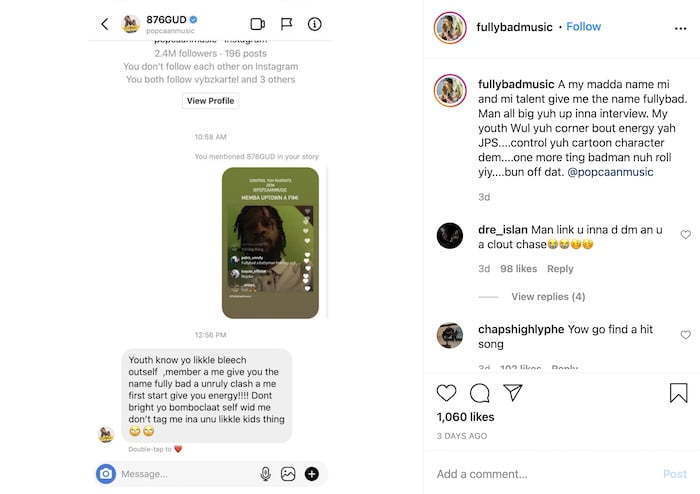Tap the microphone voice message icon
The width and height of the screenshot is (700, 494).
pyautogui.click(x=265, y=473)
